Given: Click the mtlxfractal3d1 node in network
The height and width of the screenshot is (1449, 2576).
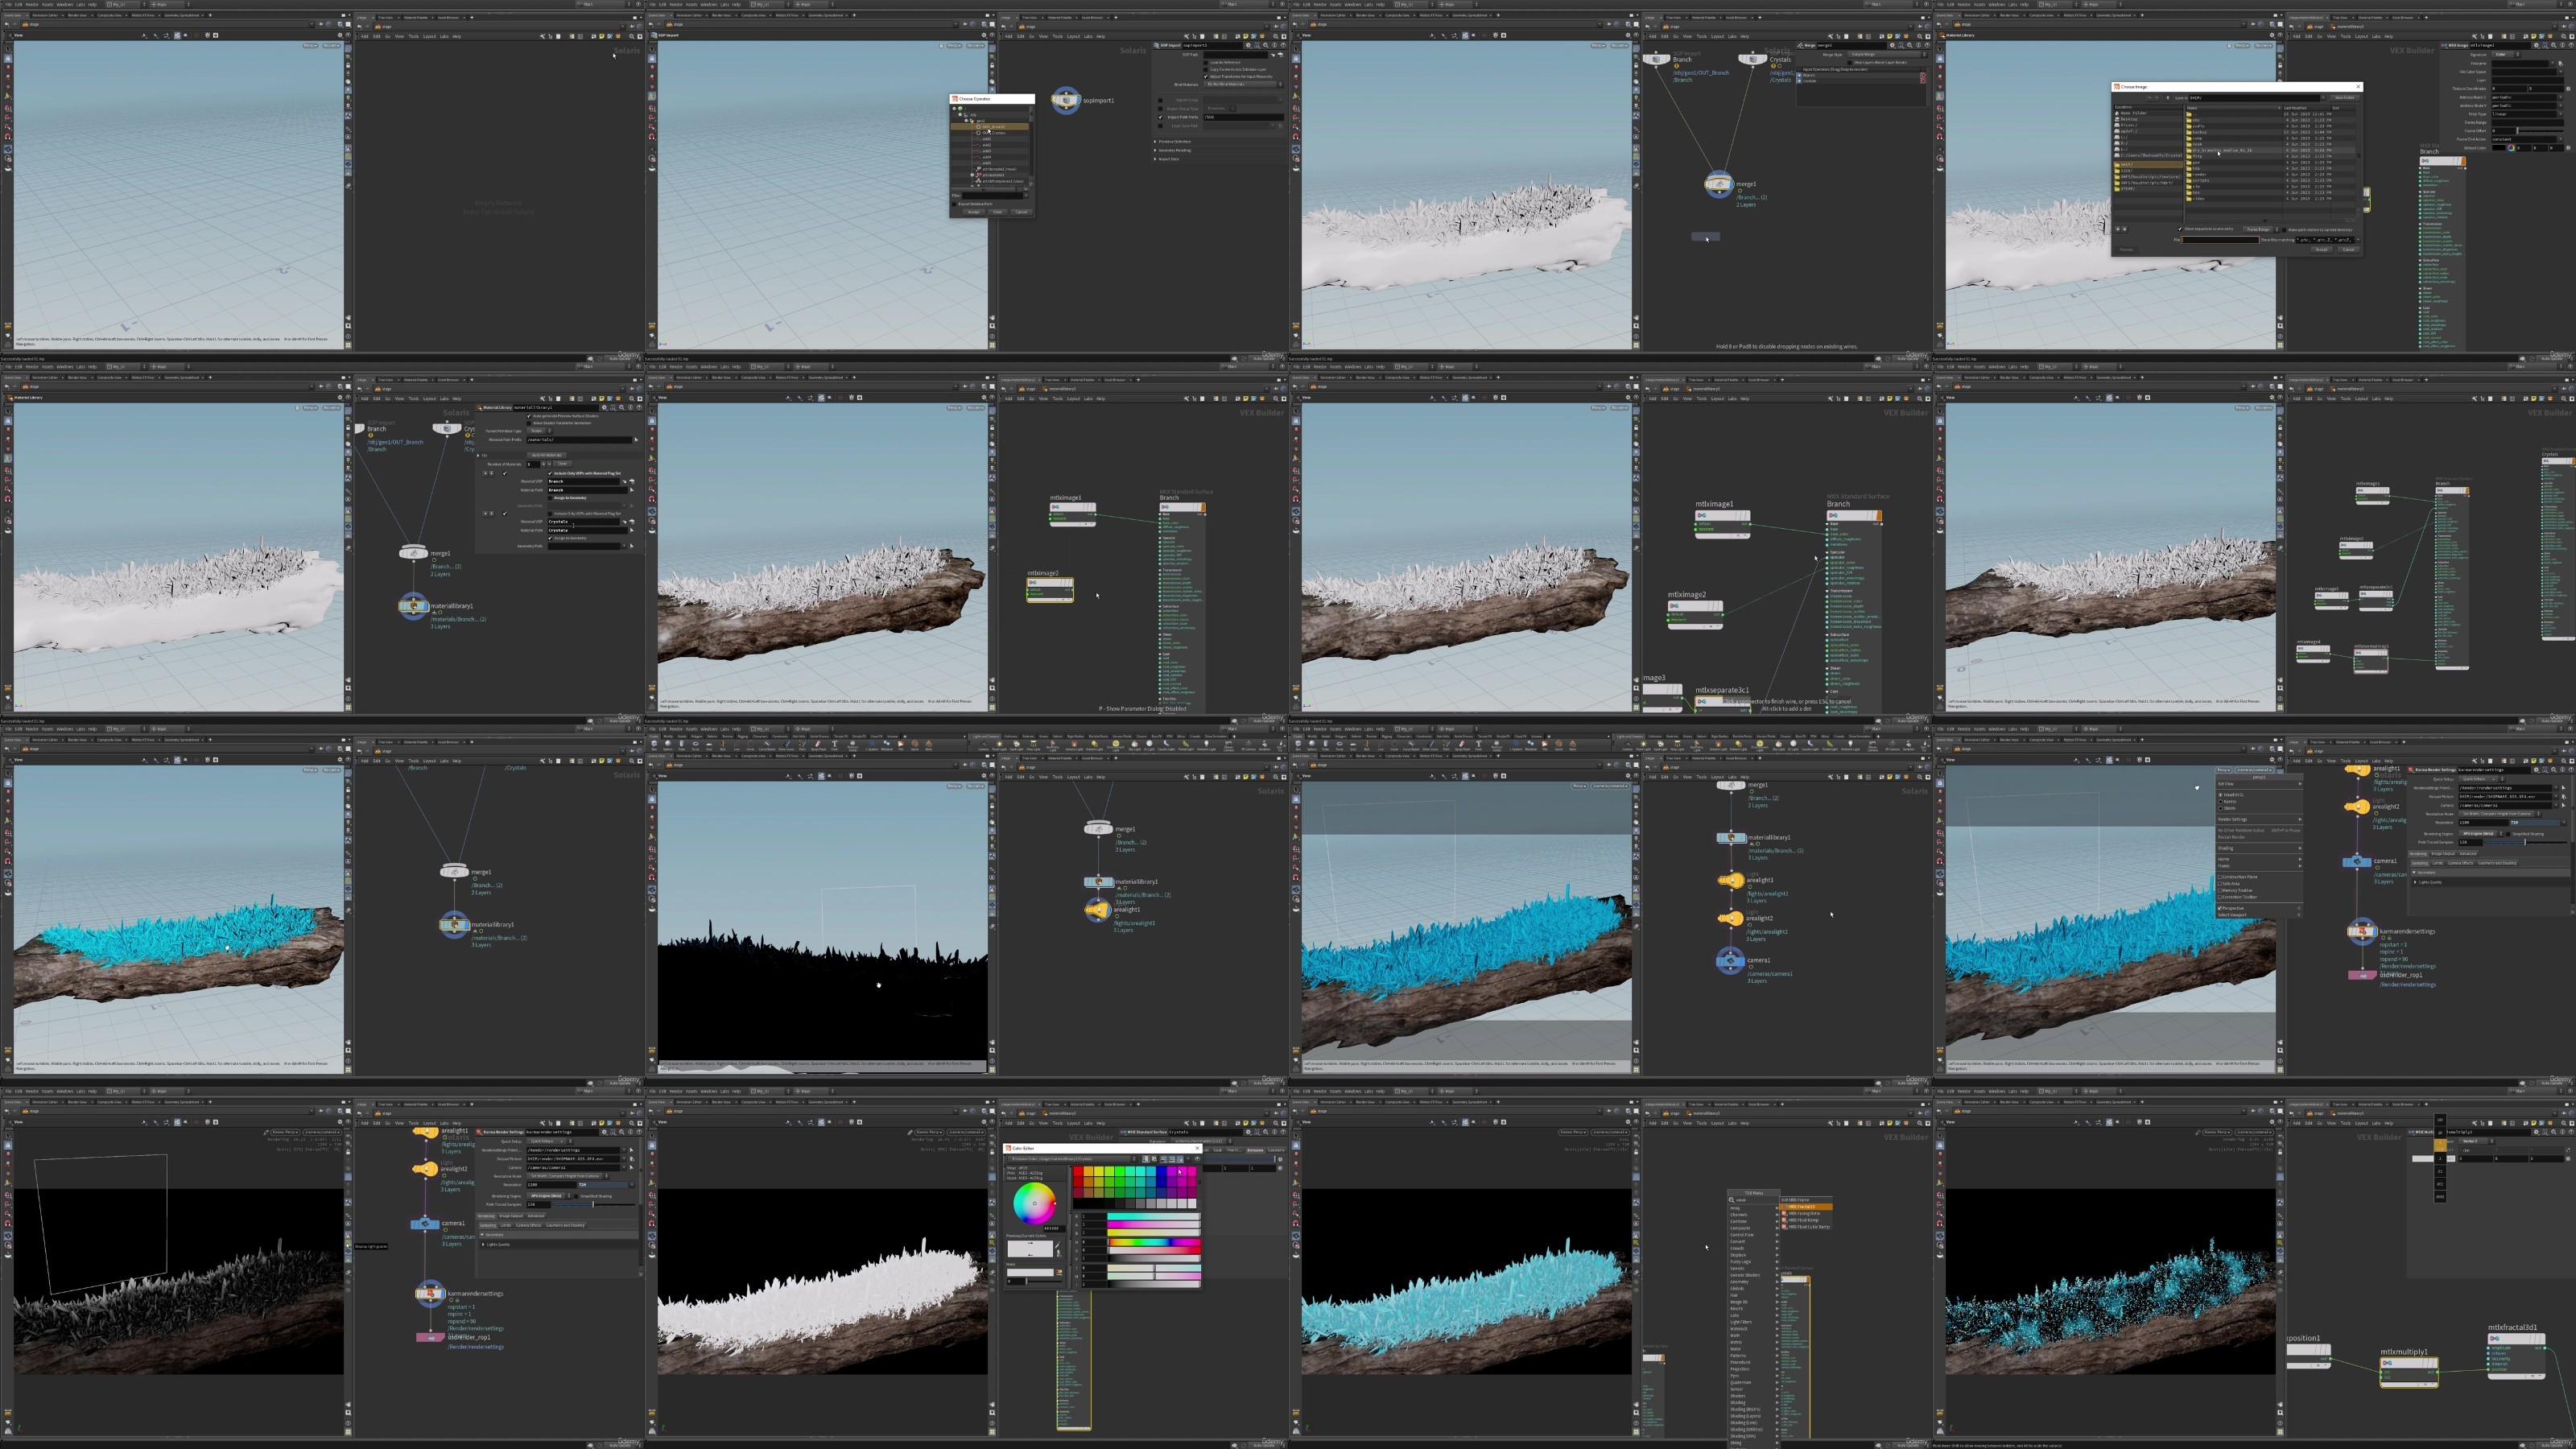Looking at the screenshot, I should click(x=2516, y=1356).
